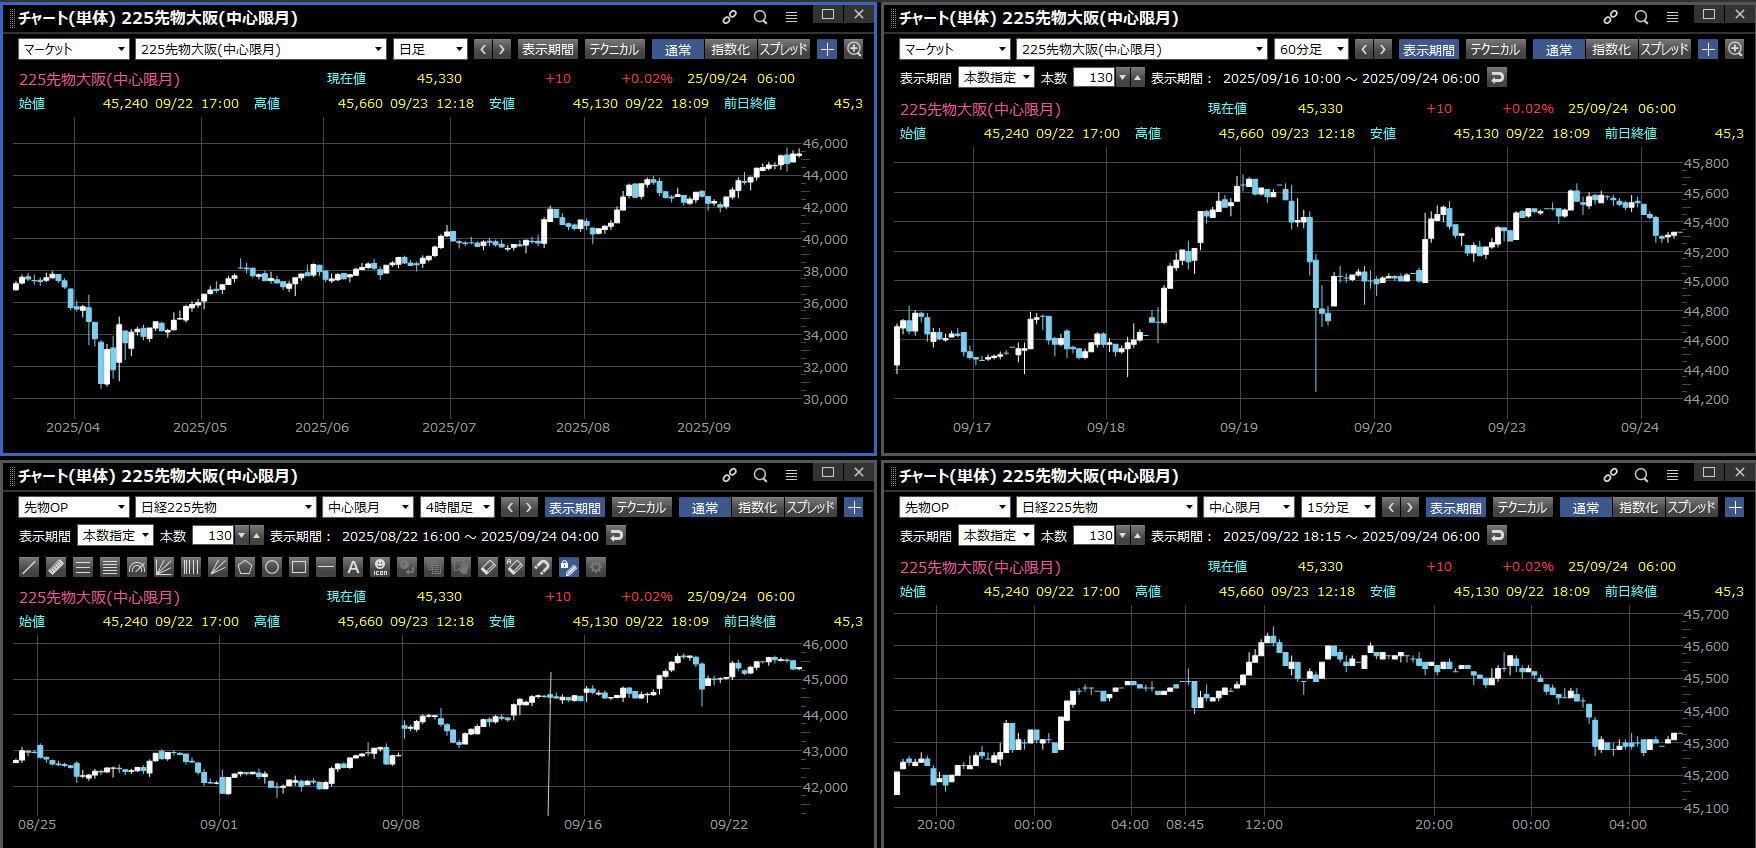The image size is (1756, 848).
Task: Select the text annotation 'A' tool
Action: point(353,567)
